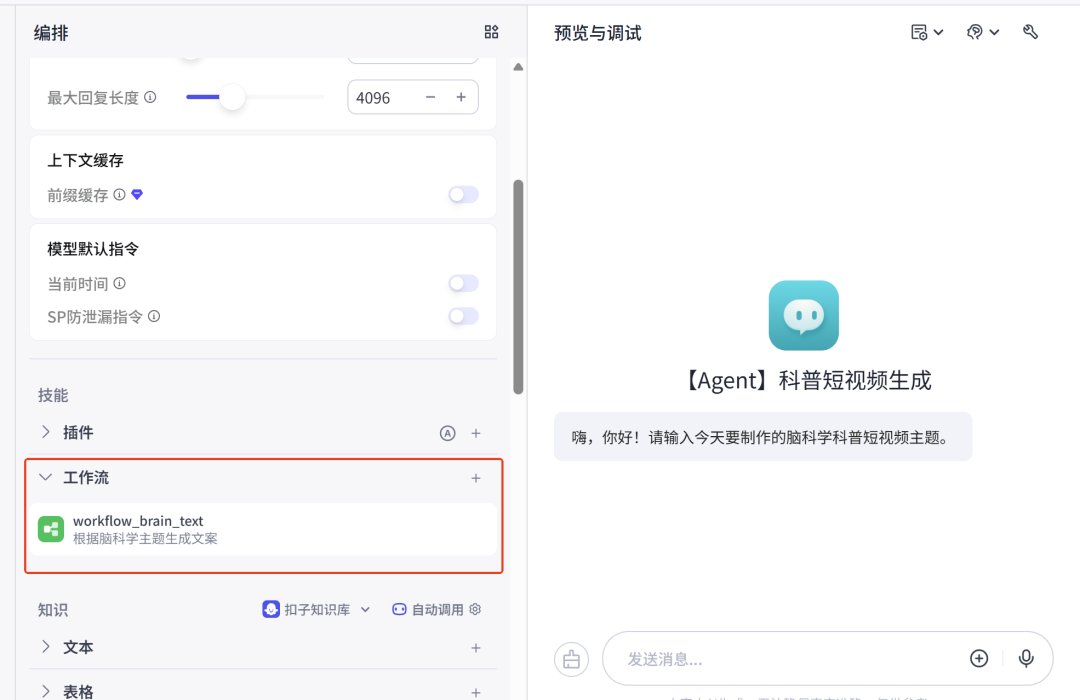The width and height of the screenshot is (1080, 700).
Task: Open the 自动调用 settings gear icon
Action: (475, 609)
